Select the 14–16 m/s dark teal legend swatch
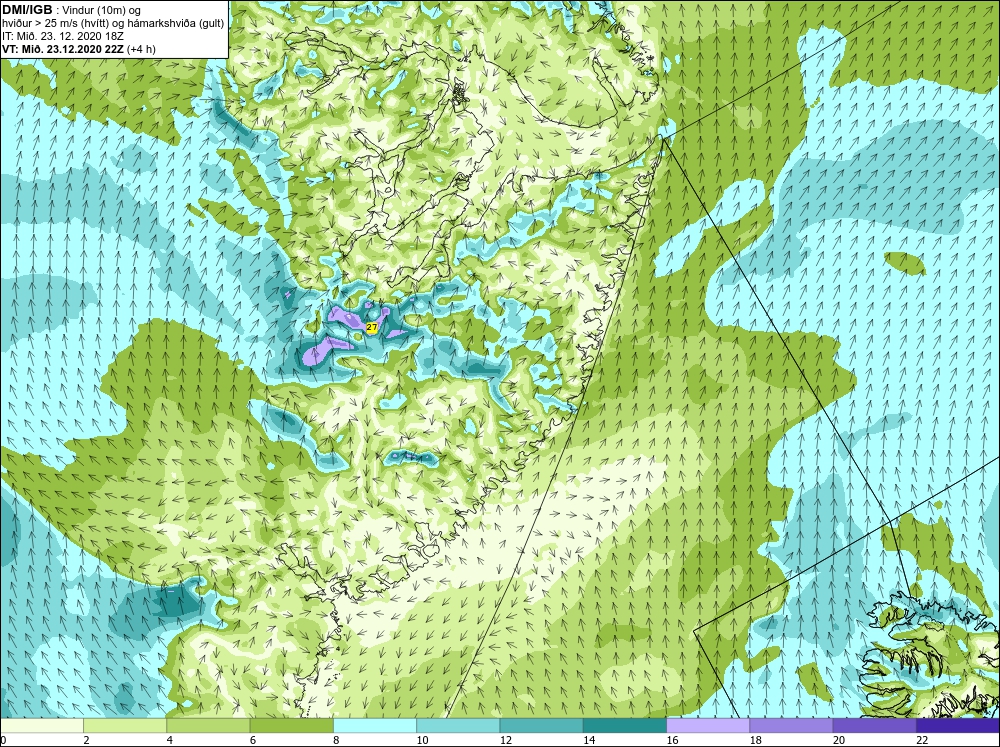1000x747 pixels. 625,725
